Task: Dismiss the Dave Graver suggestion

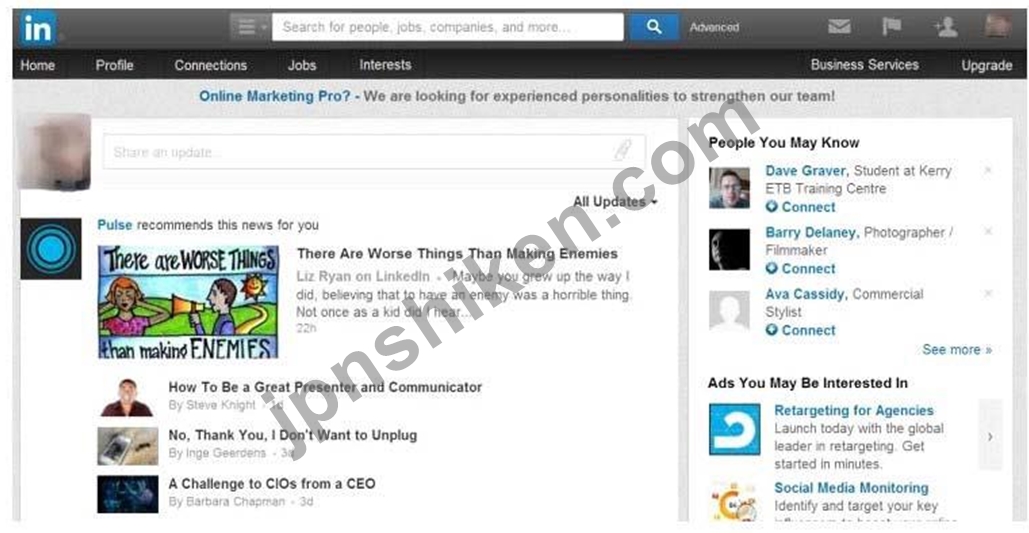Action: click(x=988, y=171)
